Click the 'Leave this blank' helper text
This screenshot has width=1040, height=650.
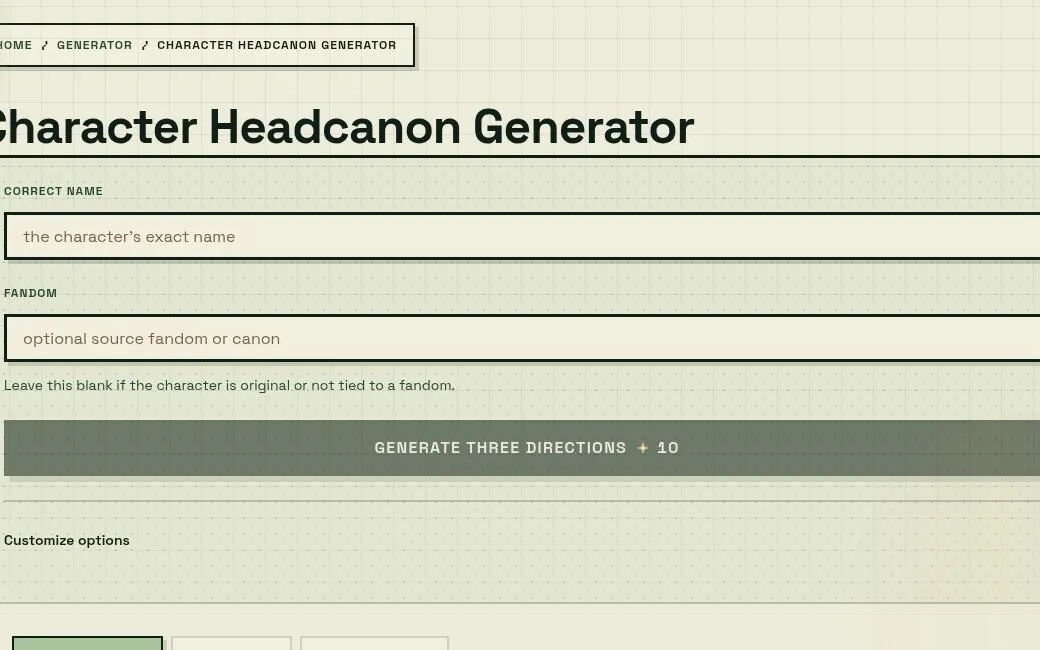(229, 385)
